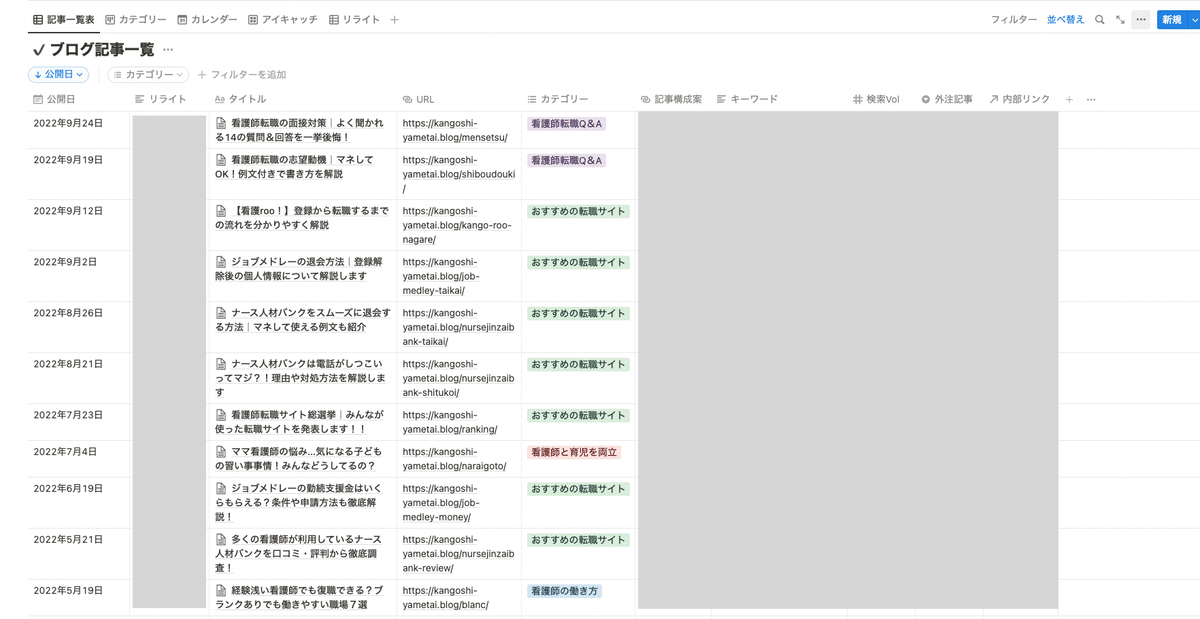Open the nursejinzaibank-review/ URL link
Viewport: 1200px width, 619px height.
coord(458,554)
